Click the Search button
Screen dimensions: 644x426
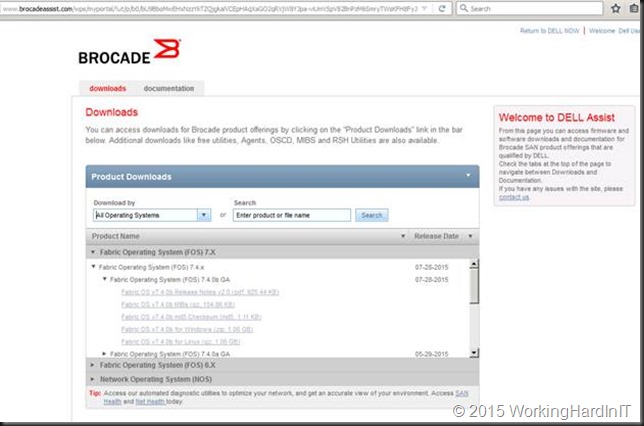pos(372,215)
